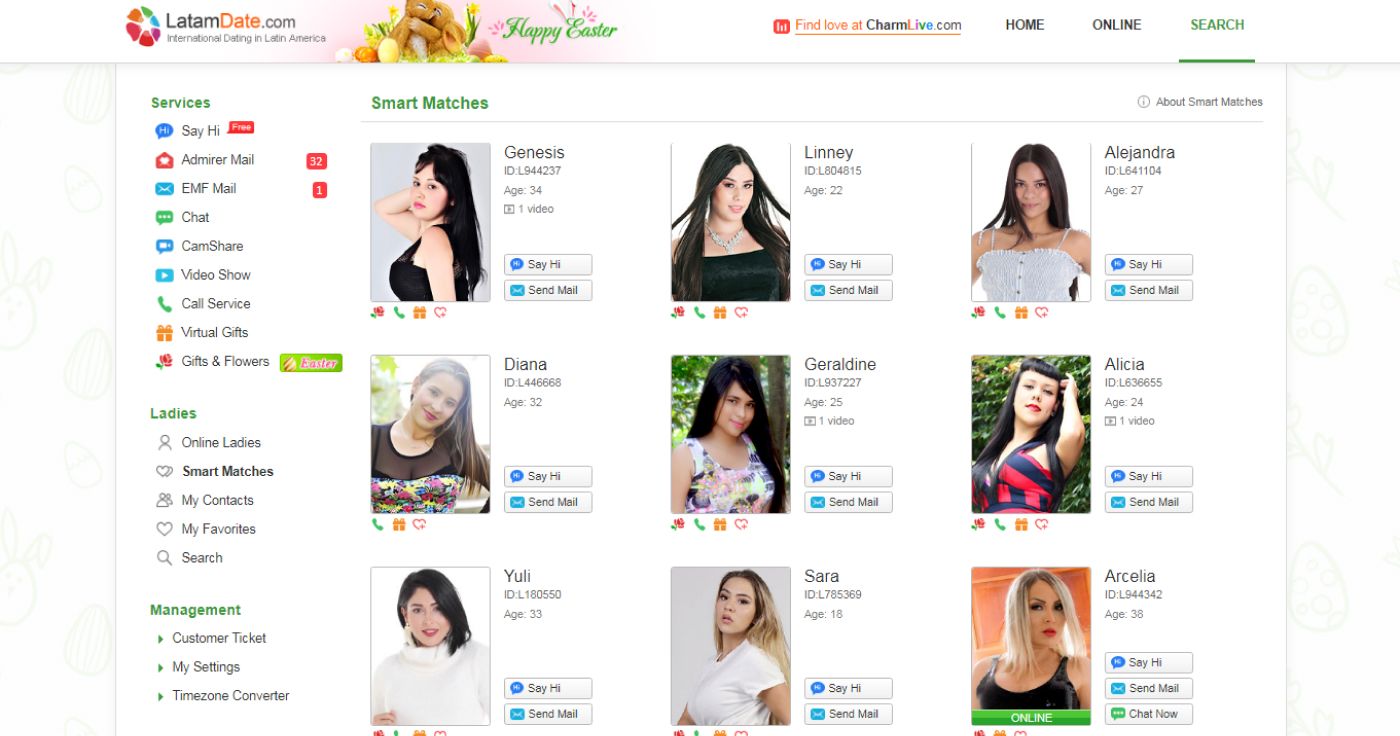Image resolution: width=1400 pixels, height=736 pixels.
Task: Open CamShare service in the sidebar
Action: click(212, 246)
